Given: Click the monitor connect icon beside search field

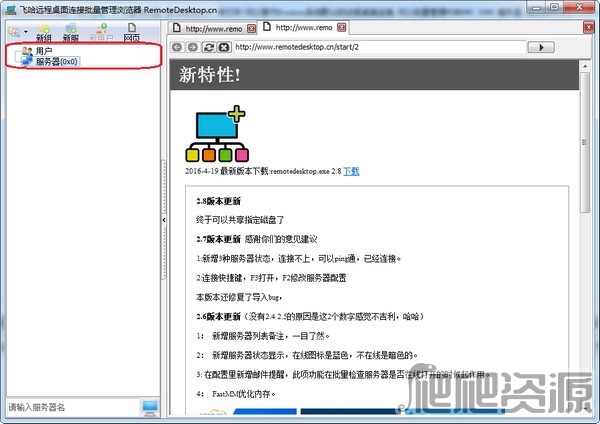Looking at the screenshot, I should click(150, 408).
